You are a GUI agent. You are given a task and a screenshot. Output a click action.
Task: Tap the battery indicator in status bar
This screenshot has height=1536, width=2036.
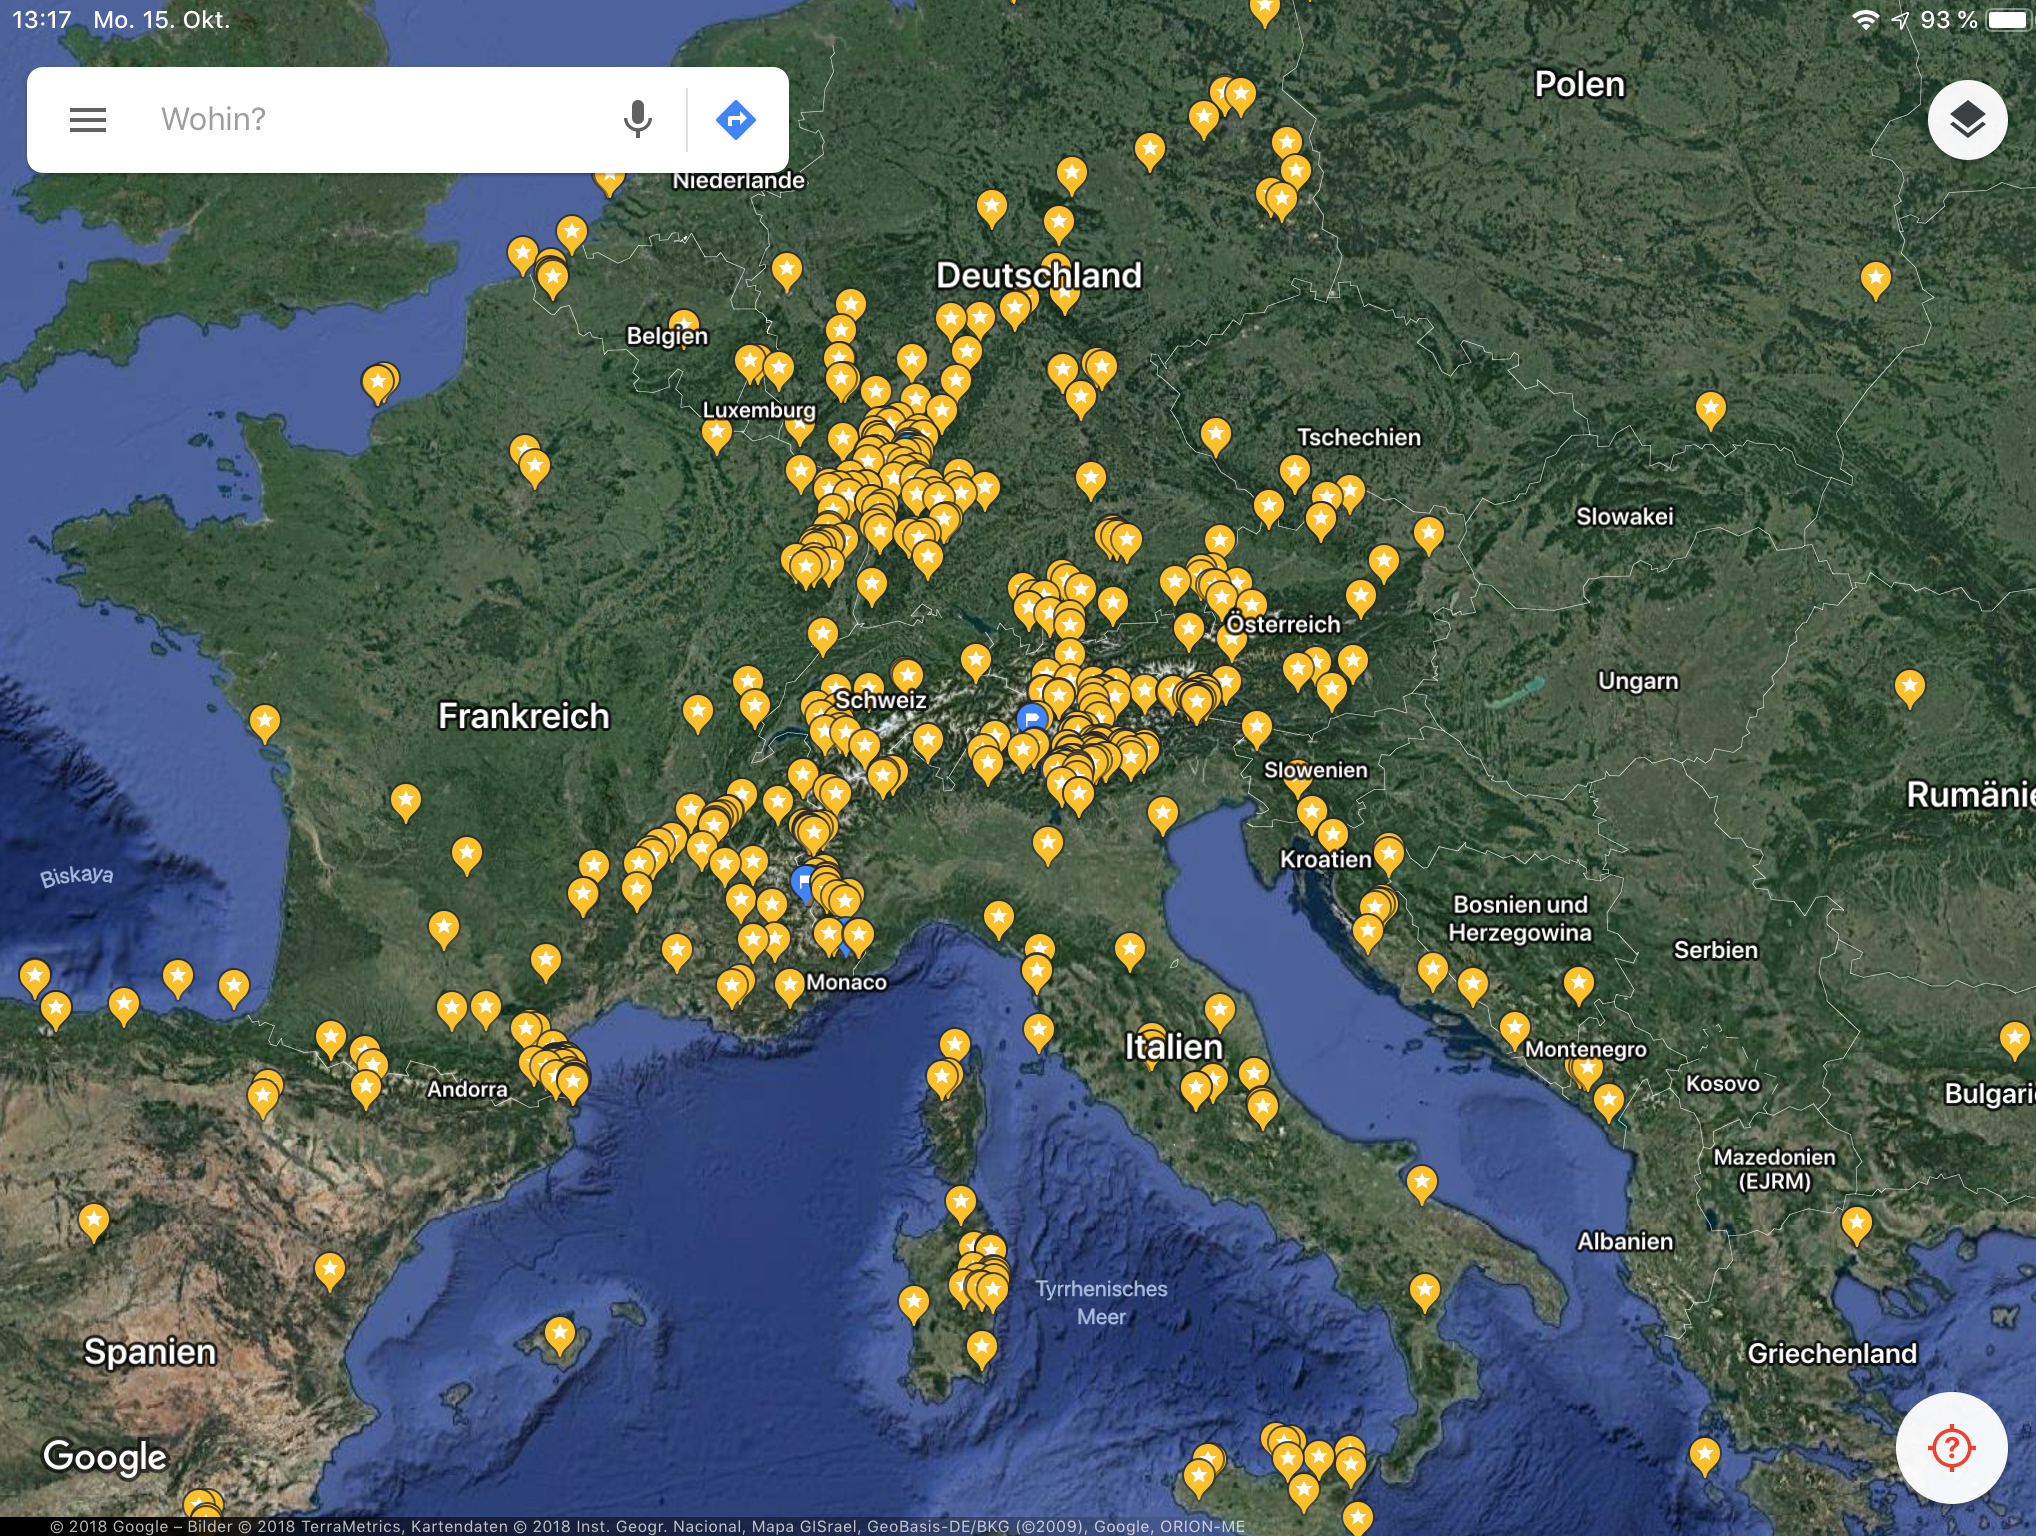pyautogui.click(x=2006, y=20)
